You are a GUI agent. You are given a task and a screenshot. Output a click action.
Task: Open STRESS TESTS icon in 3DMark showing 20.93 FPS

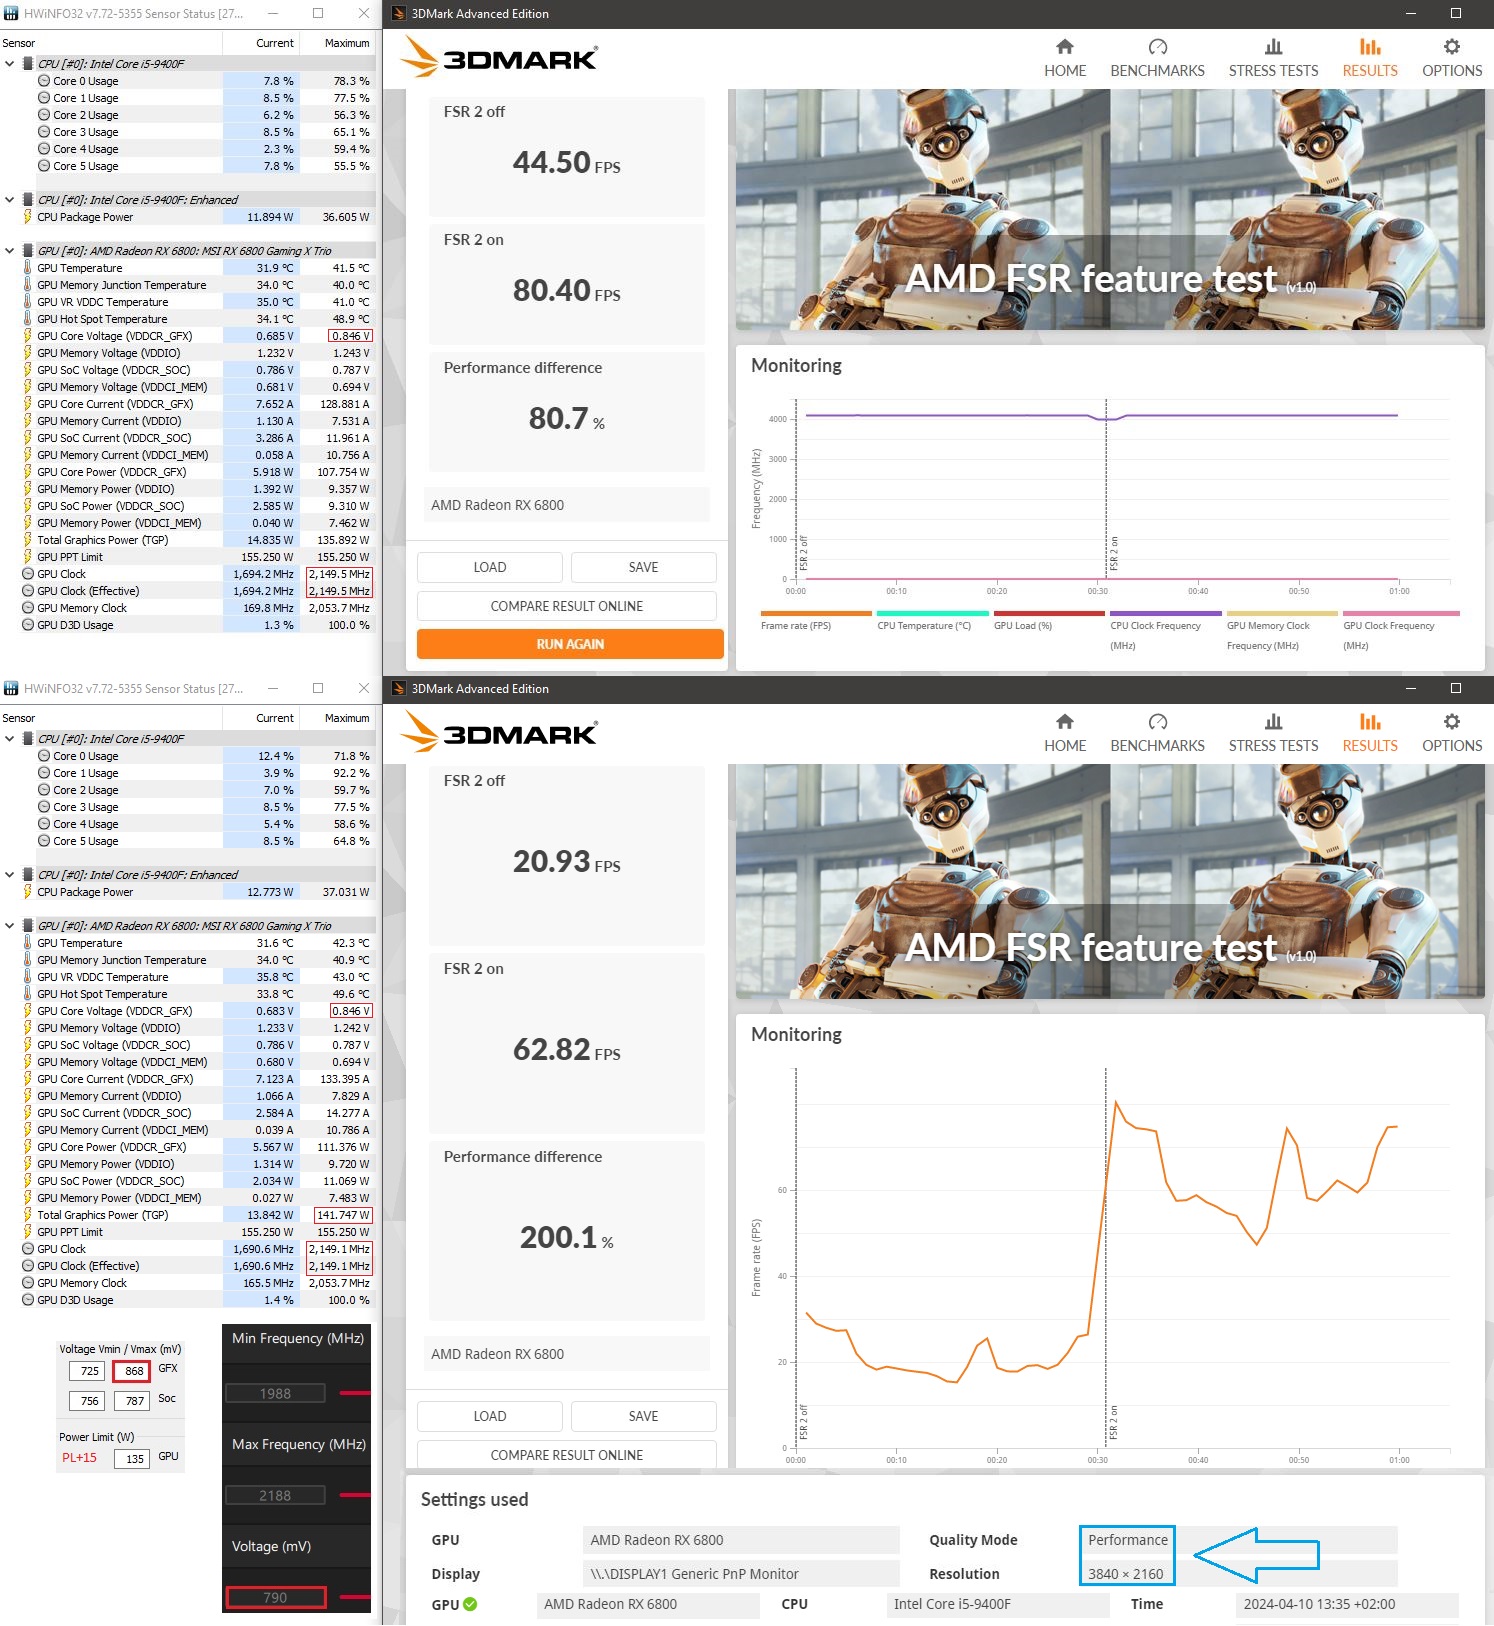(1273, 722)
